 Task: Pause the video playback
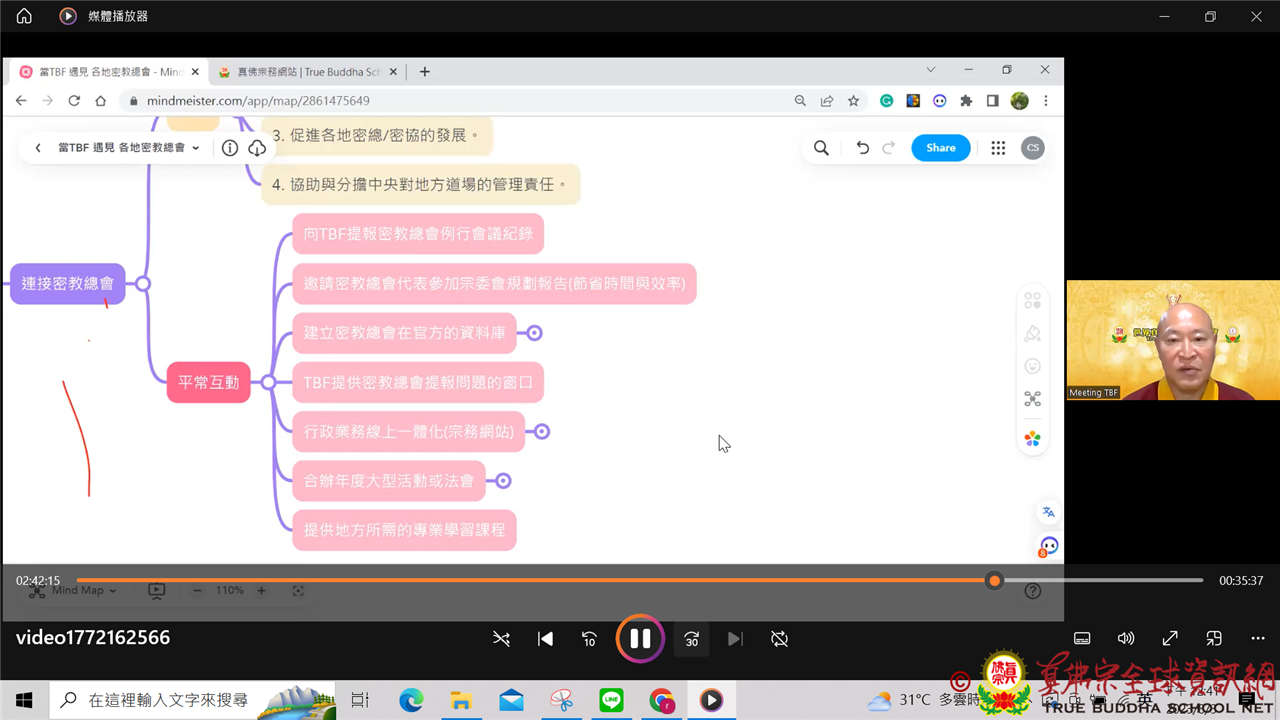[x=640, y=639]
